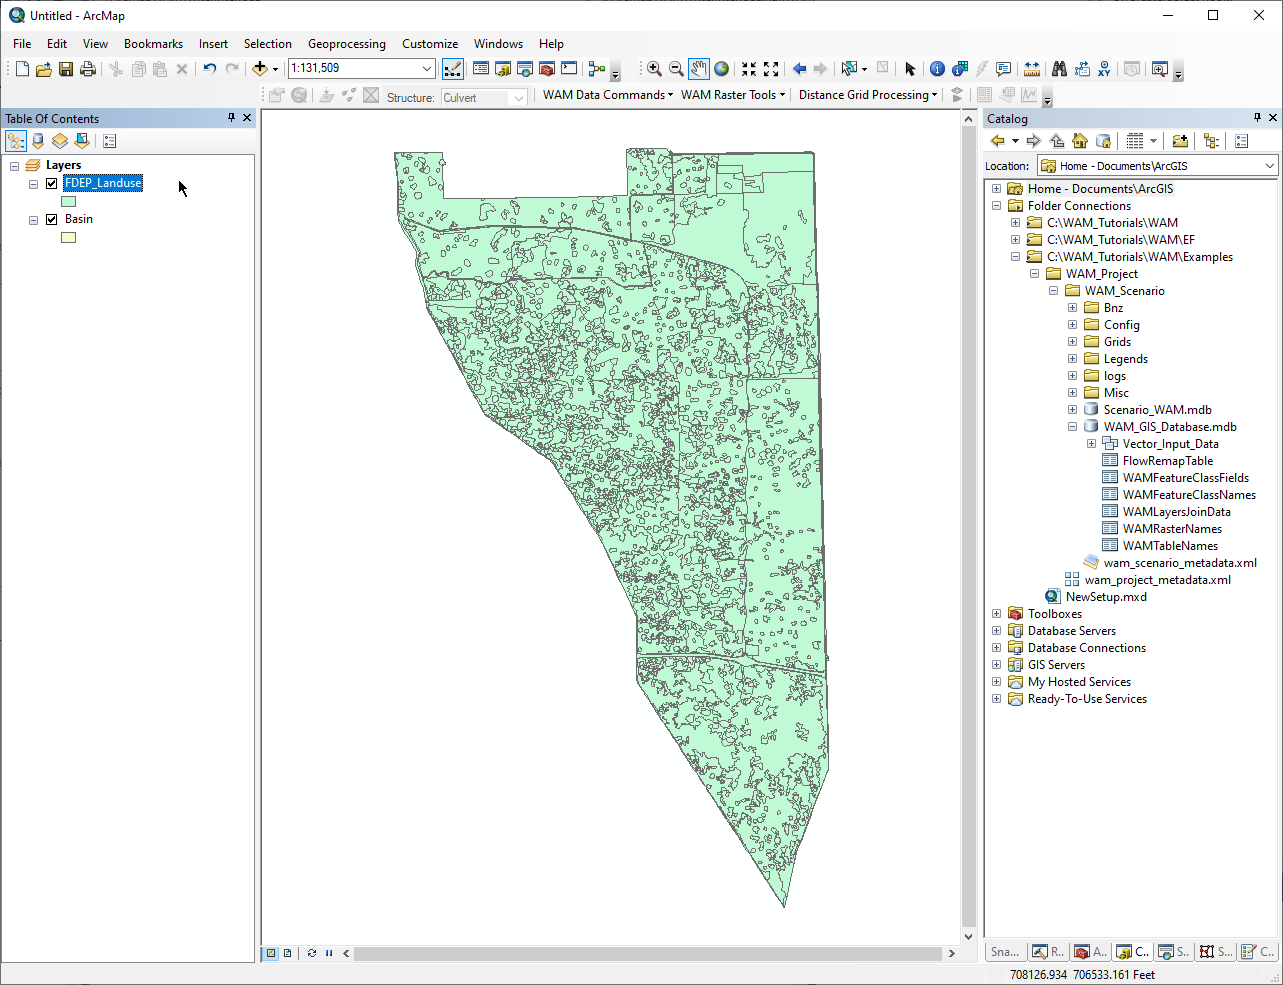
Task: Save the map document
Action: [66, 69]
